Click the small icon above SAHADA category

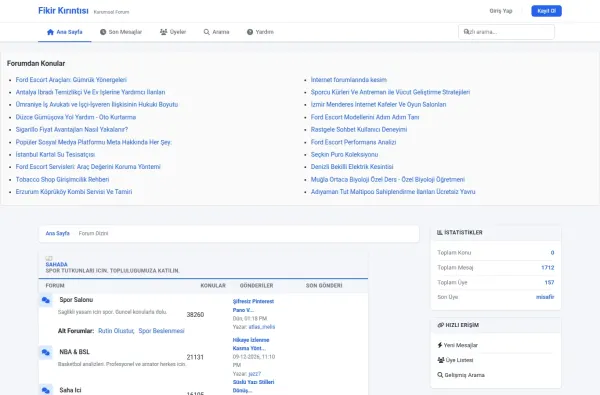[49, 258]
